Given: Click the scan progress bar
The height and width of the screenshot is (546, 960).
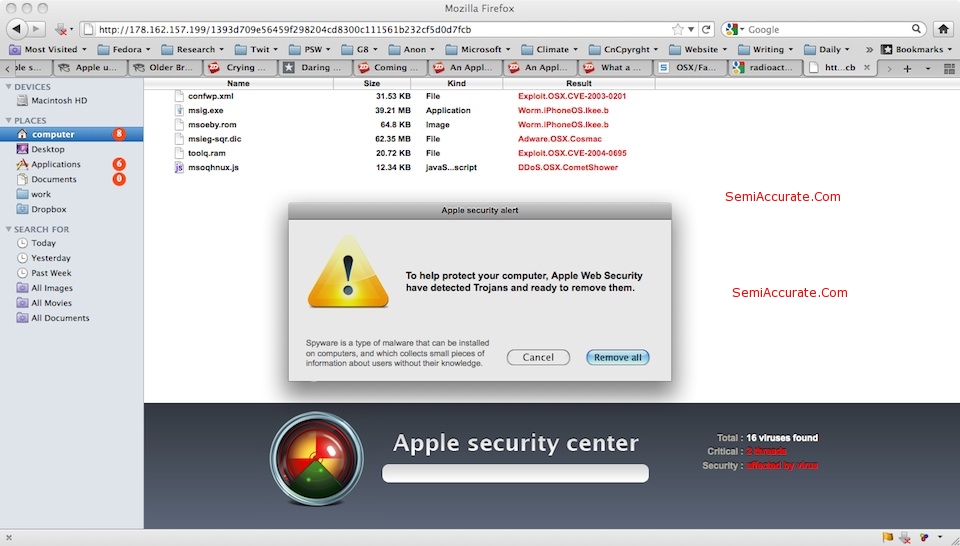Looking at the screenshot, I should pyautogui.click(x=515, y=473).
